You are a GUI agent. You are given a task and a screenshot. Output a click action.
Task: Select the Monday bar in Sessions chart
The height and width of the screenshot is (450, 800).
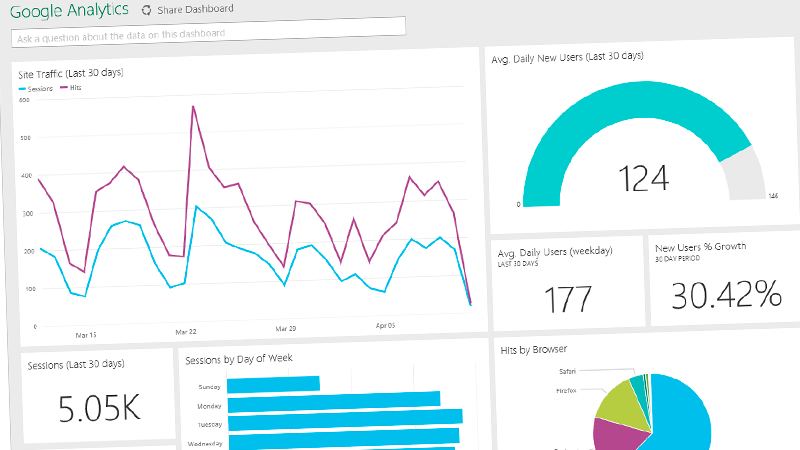[334, 400]
